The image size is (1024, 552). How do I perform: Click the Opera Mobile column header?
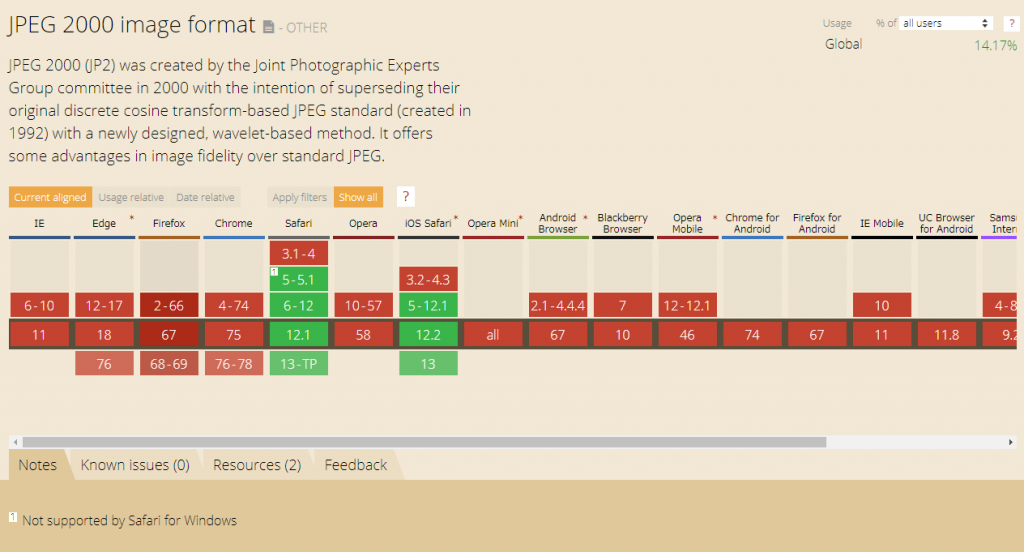click(x=687, y=223)
